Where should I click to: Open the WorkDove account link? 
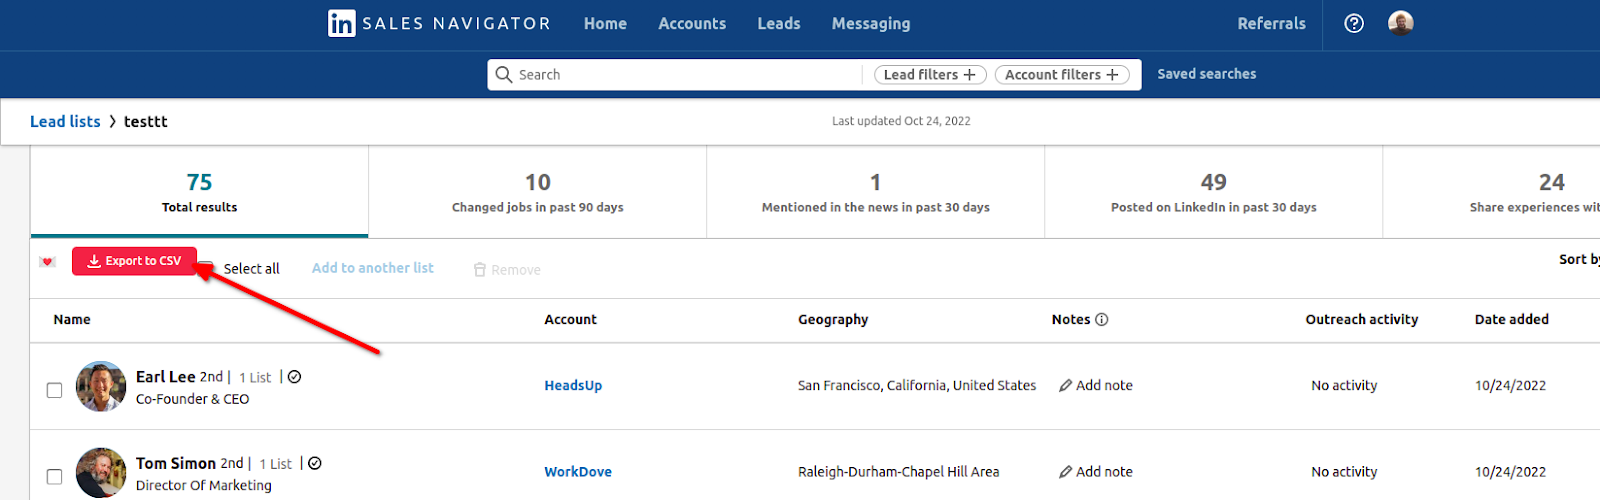578,471
